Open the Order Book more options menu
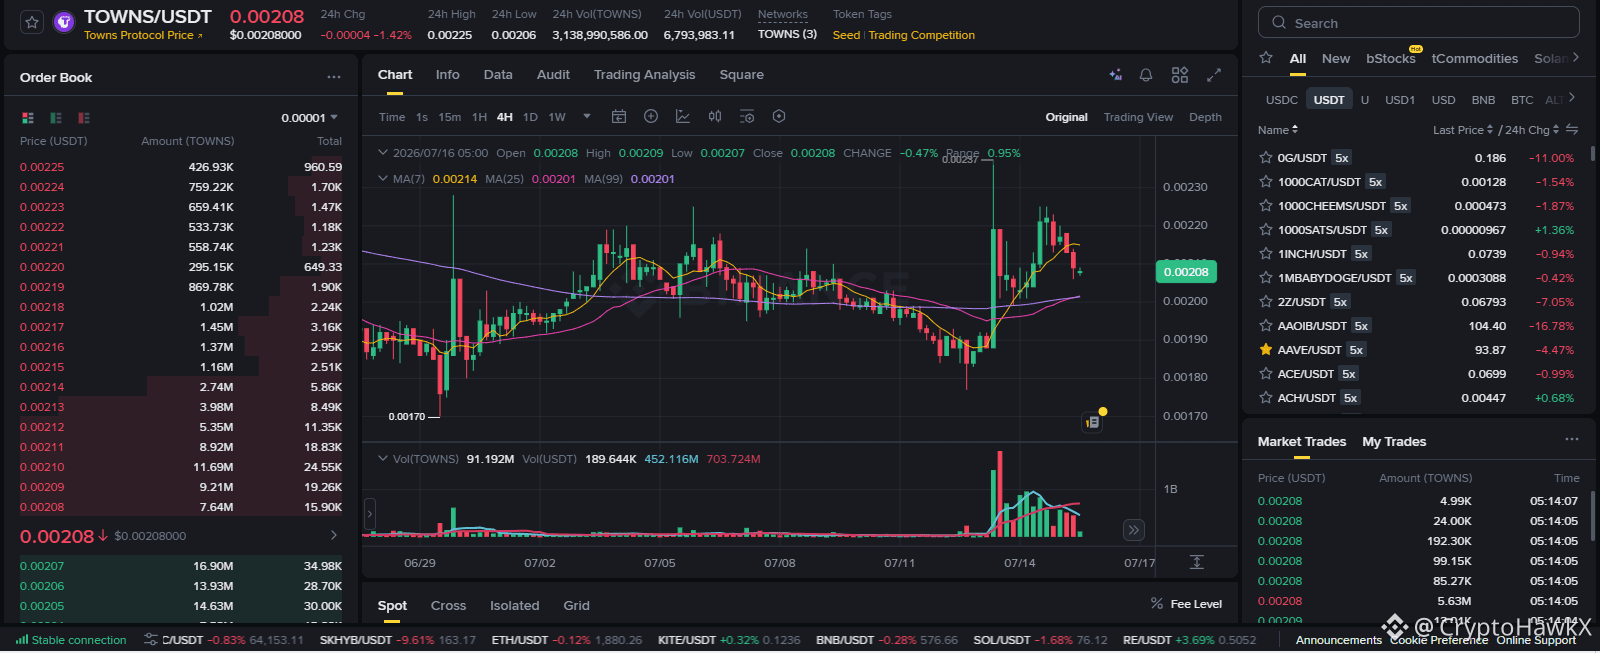1600x653 pixels. [334, 77]
